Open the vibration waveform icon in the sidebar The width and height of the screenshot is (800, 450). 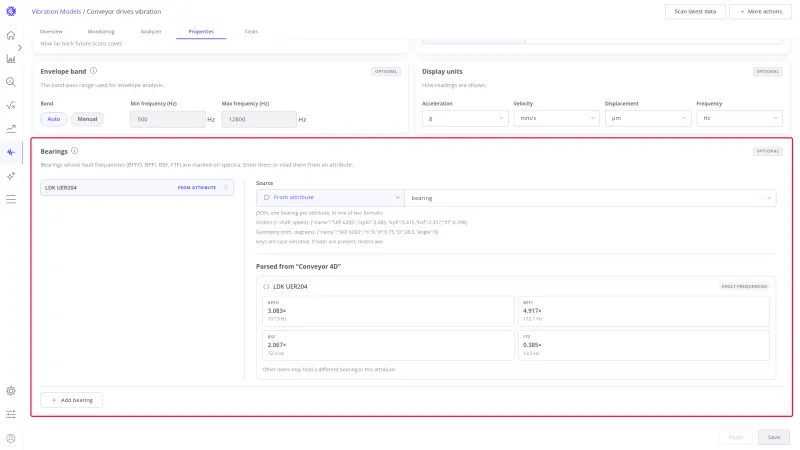11,152
